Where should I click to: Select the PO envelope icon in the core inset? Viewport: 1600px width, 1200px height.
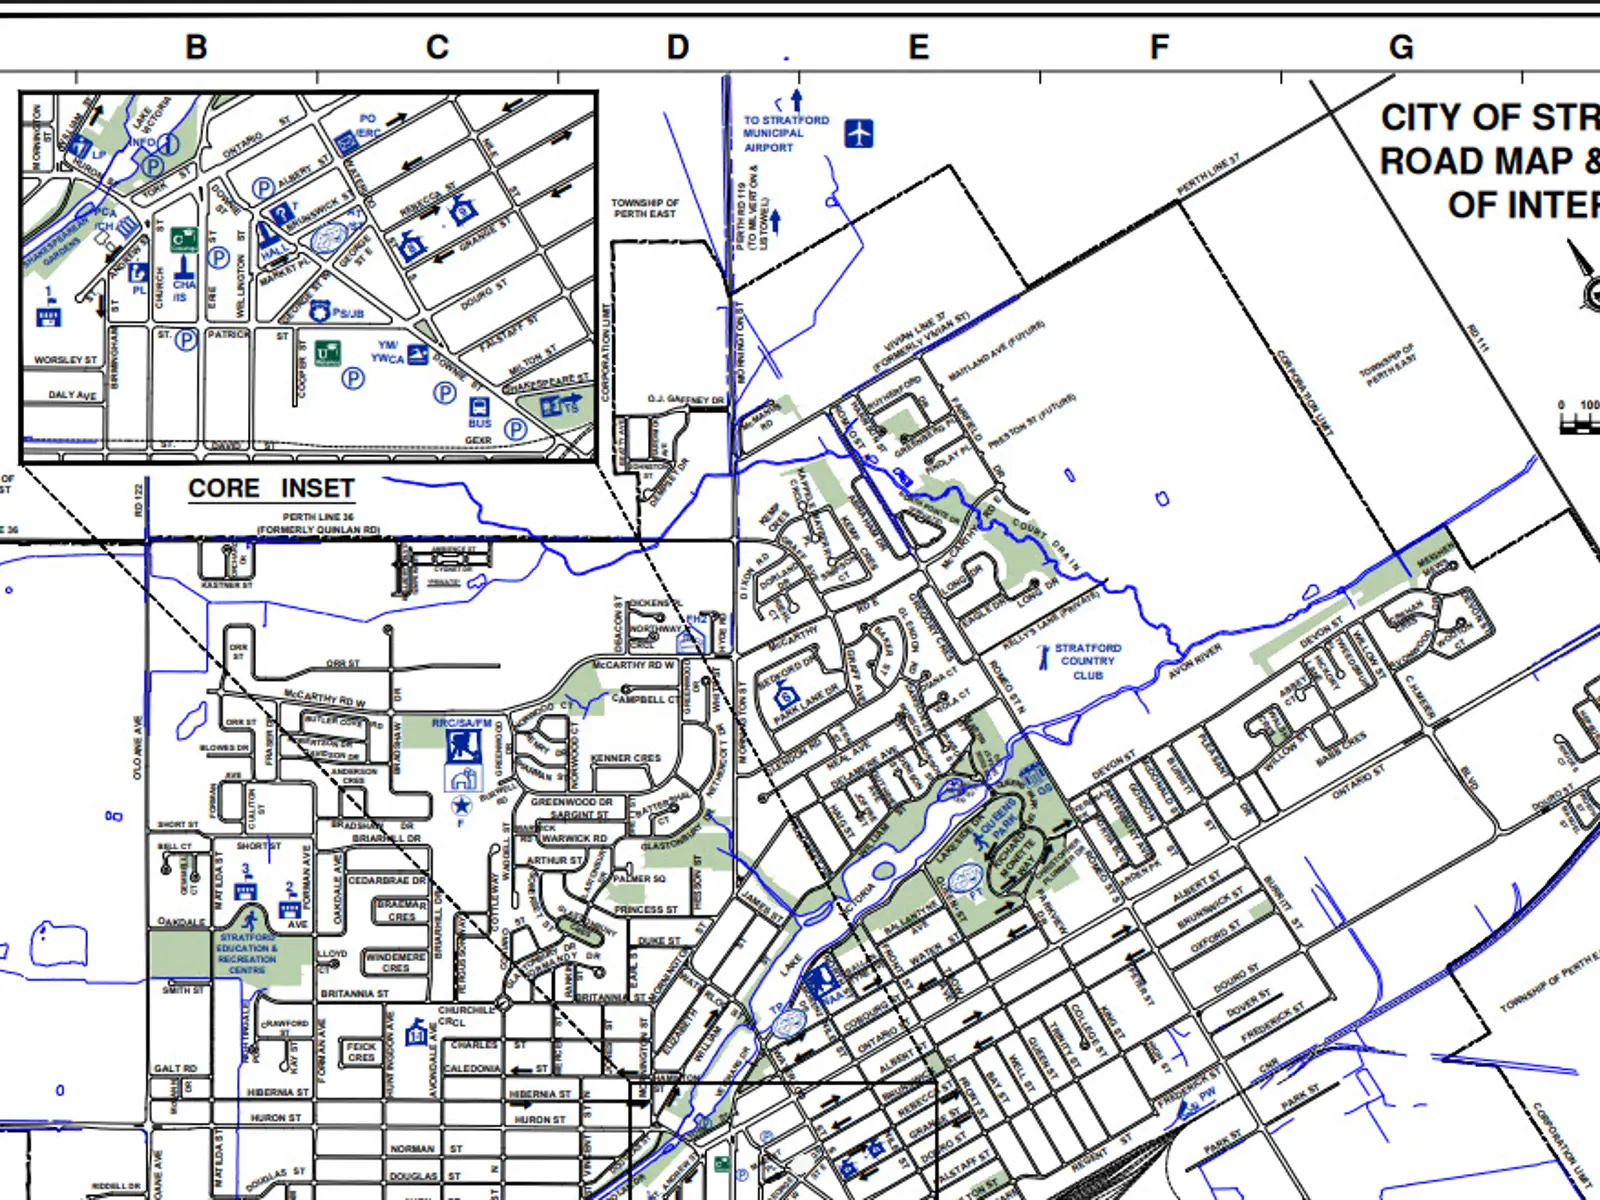pyautogui.click(x=347, y=143)
